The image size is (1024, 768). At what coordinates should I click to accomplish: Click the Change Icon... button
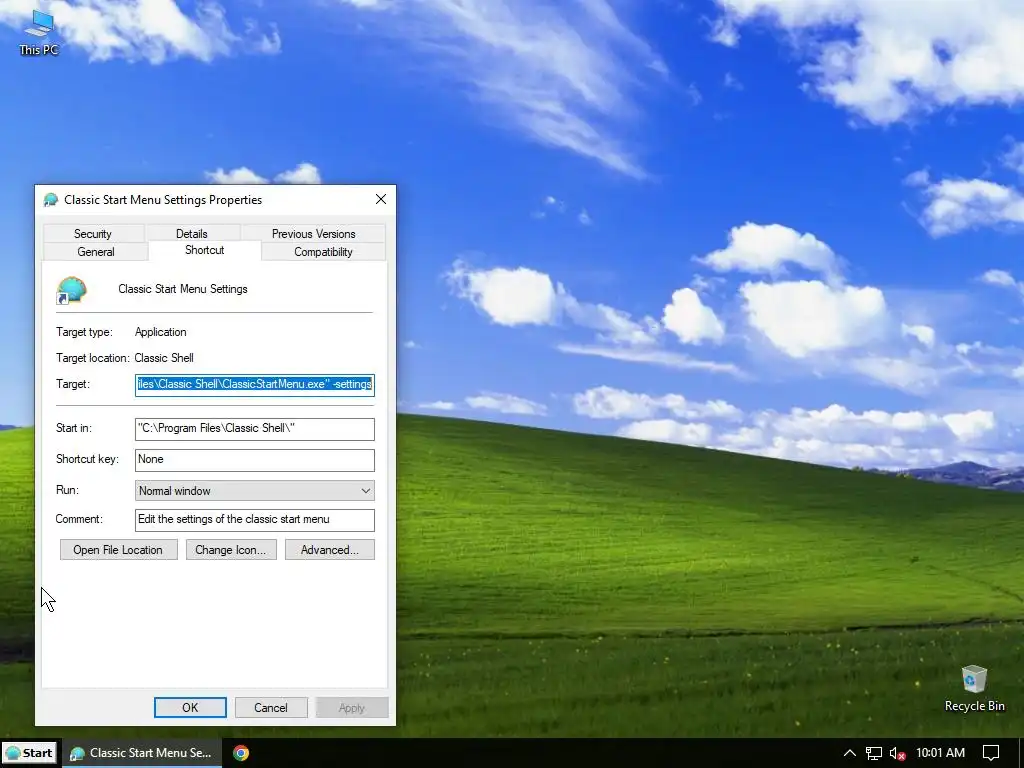click(231, 550)
